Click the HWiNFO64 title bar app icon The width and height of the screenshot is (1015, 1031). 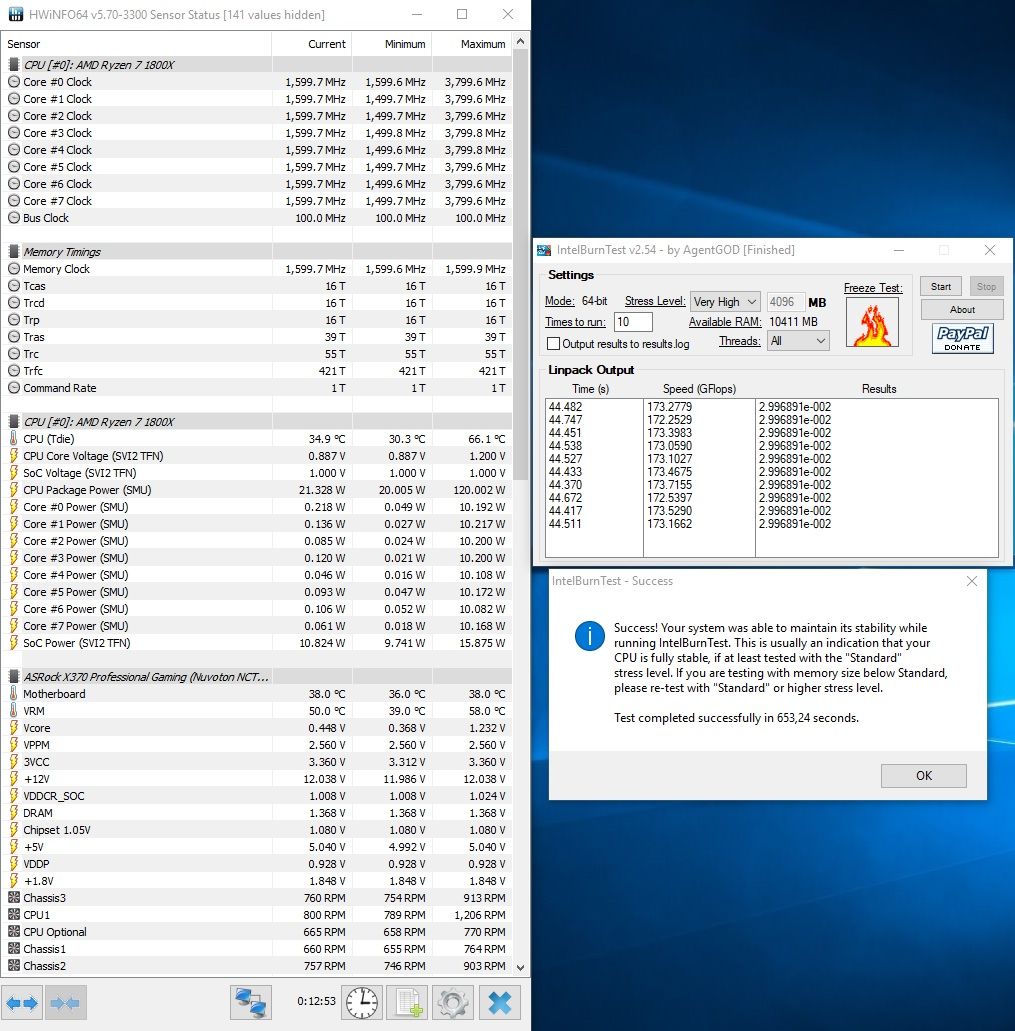point(16,14)
